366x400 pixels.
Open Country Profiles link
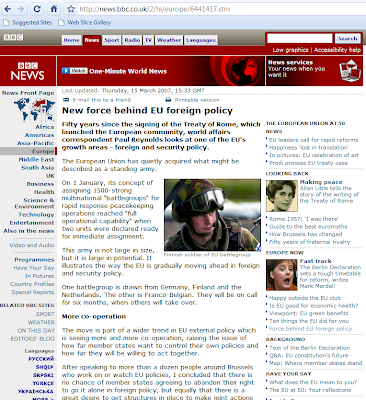tap(32, 284)
